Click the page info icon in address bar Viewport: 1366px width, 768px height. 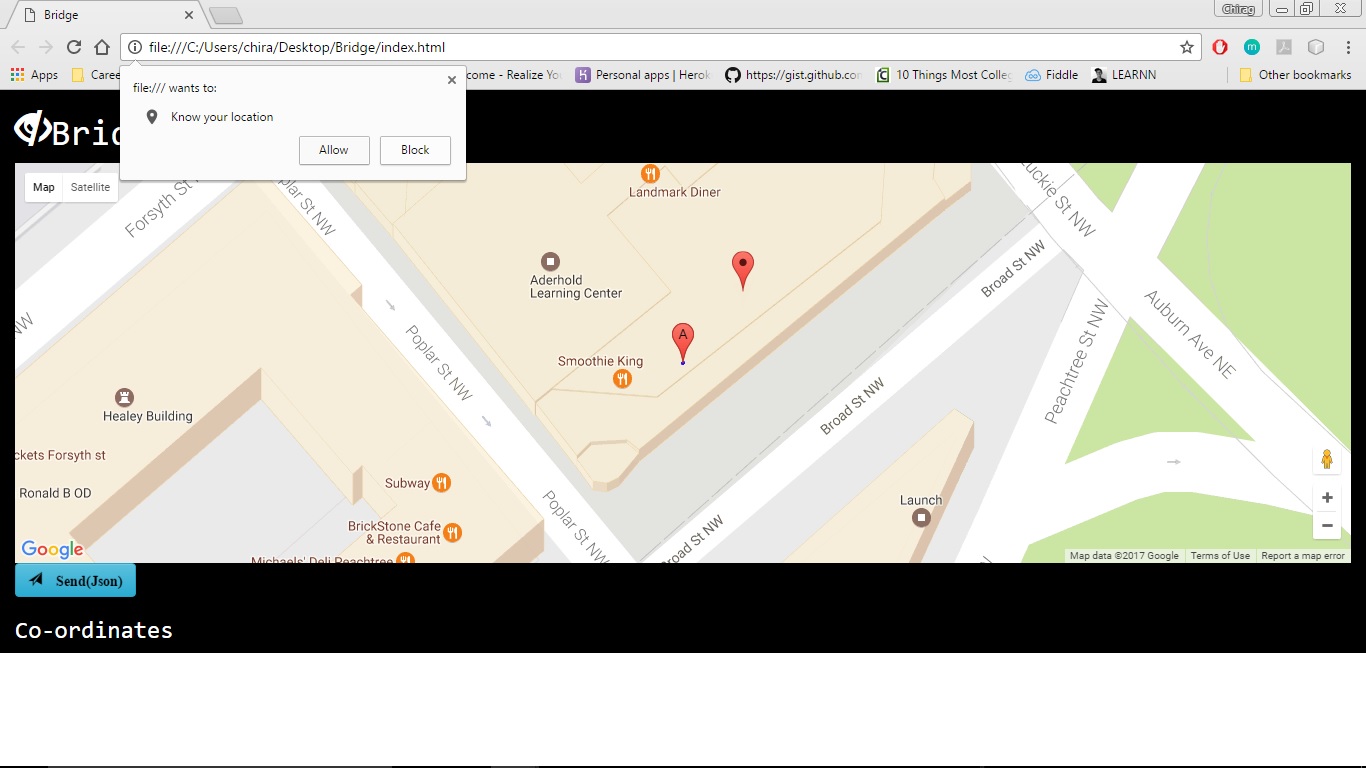coord(135,47)
